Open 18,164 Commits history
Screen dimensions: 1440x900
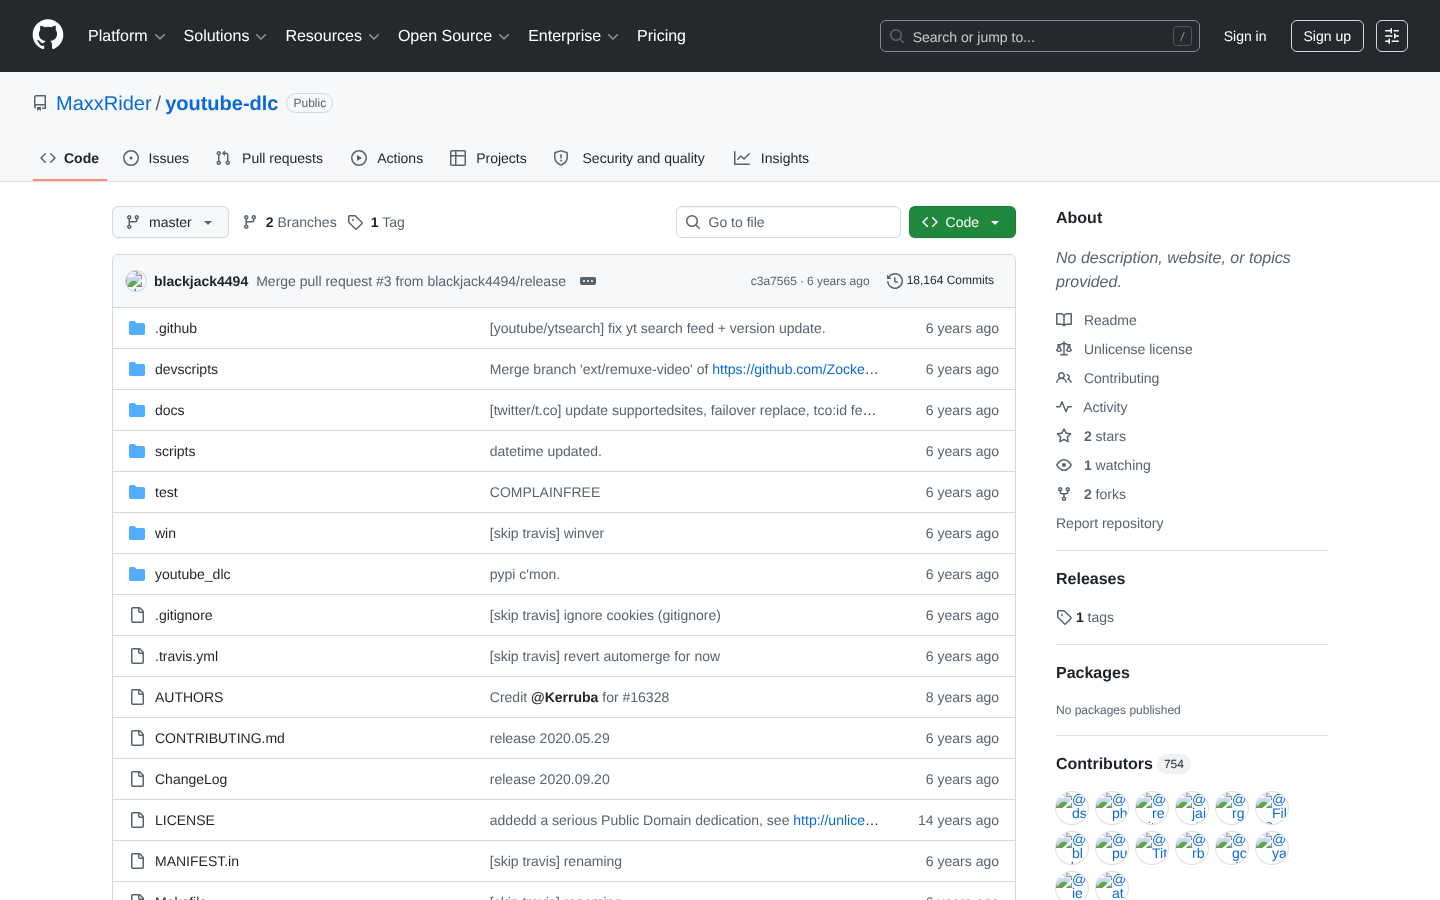941,281
